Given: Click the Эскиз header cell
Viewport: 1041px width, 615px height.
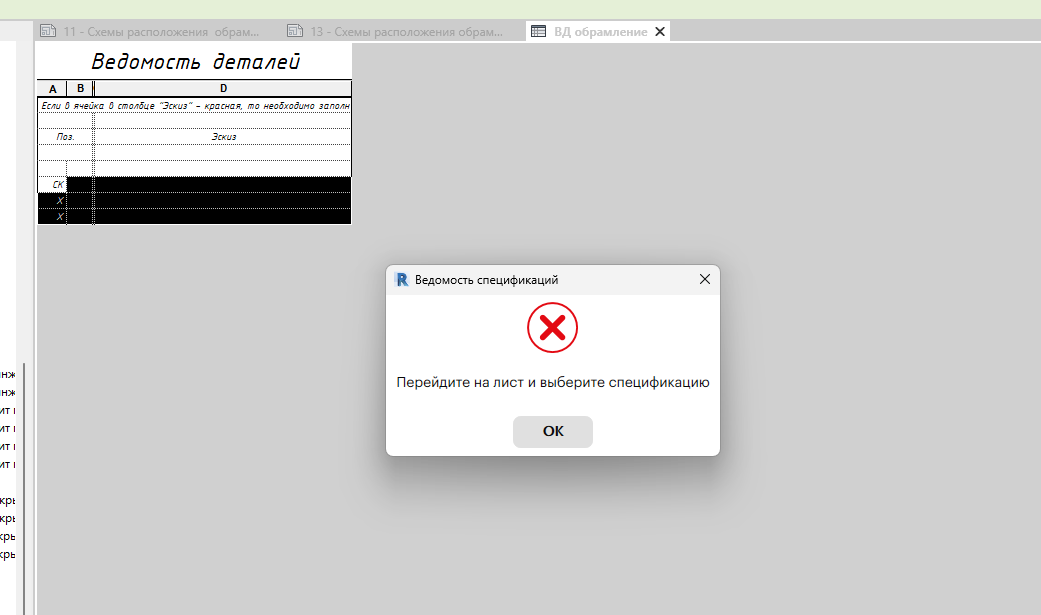Looking at the screenshot, I should (x=223, y=137).
